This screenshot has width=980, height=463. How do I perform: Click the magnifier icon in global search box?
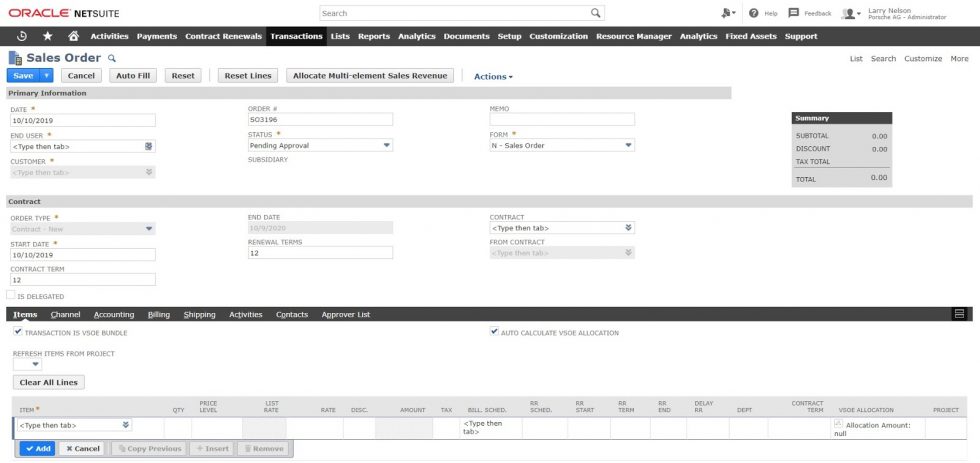(596, 13)
